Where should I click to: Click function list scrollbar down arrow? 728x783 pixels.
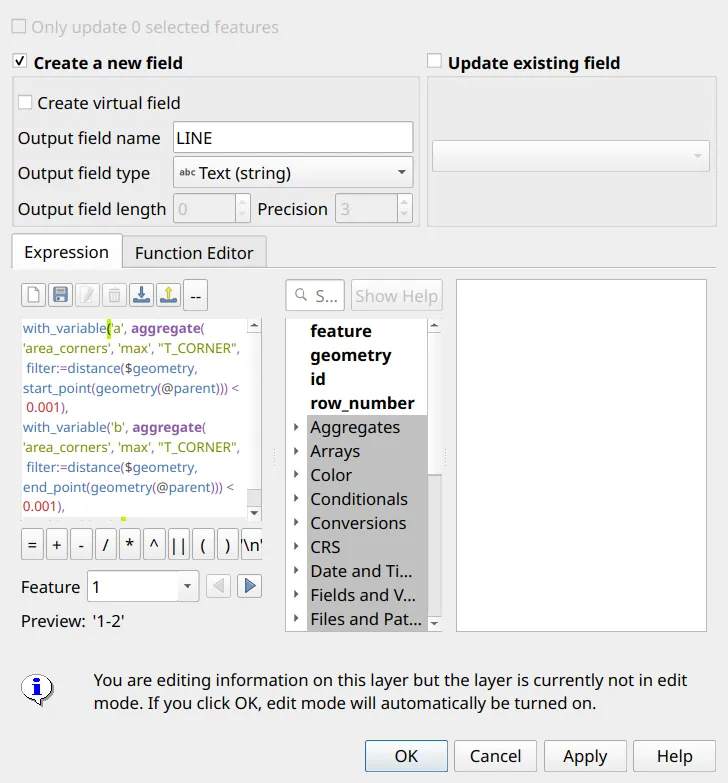click(x=434, y=623)
